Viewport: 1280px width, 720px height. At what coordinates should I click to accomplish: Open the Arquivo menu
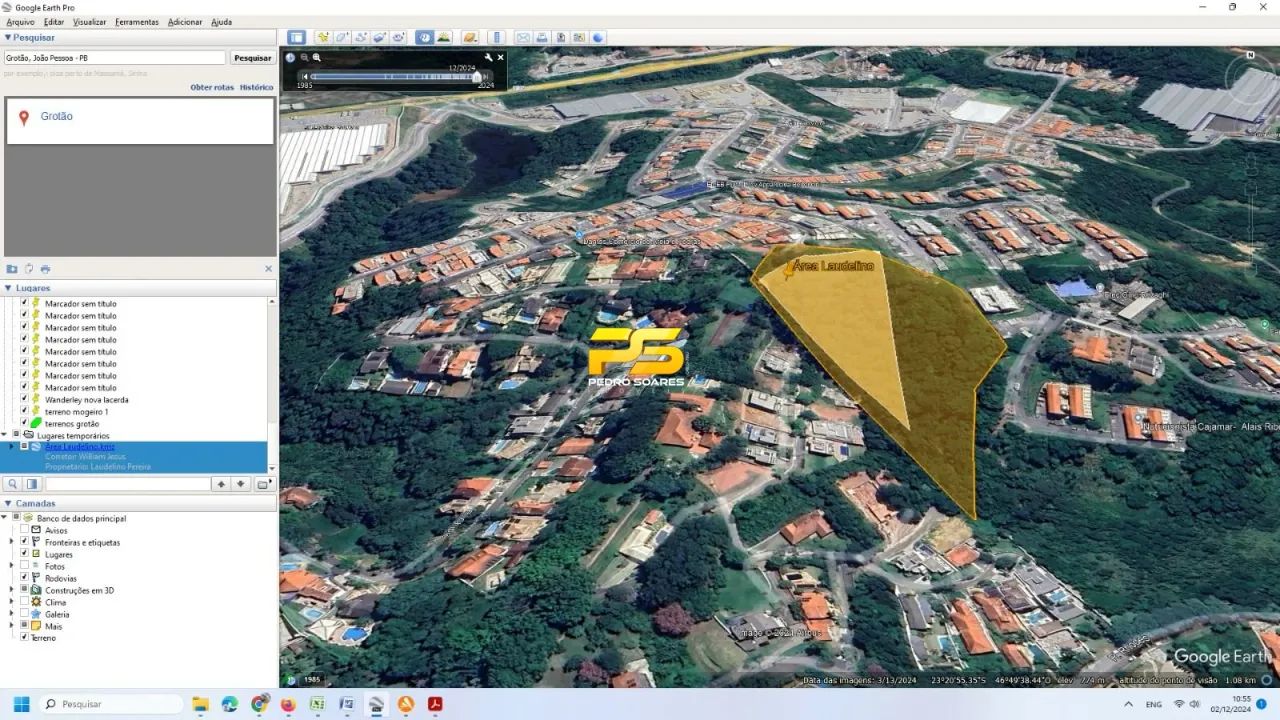click(x=20, y=22)
